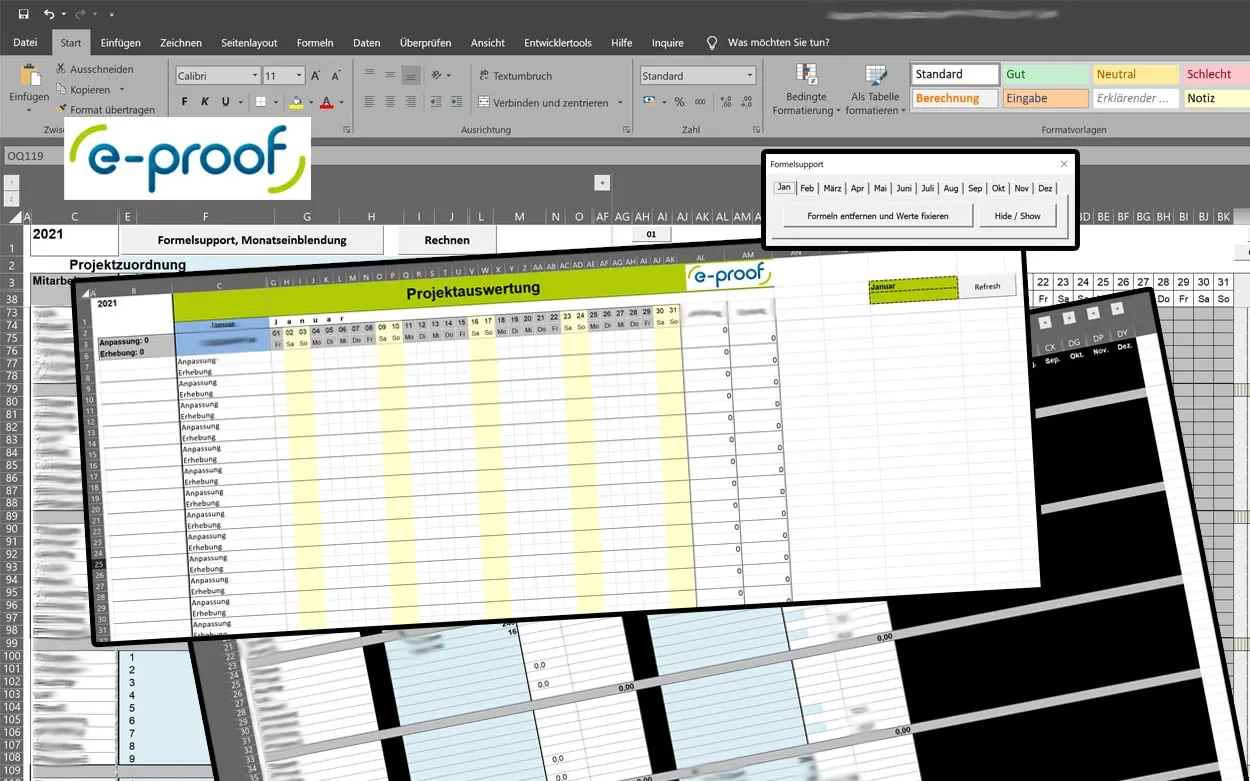Open the Calibri font name dropdown
Viewport: 1250px width, 781px height.
tap(253, 76)
